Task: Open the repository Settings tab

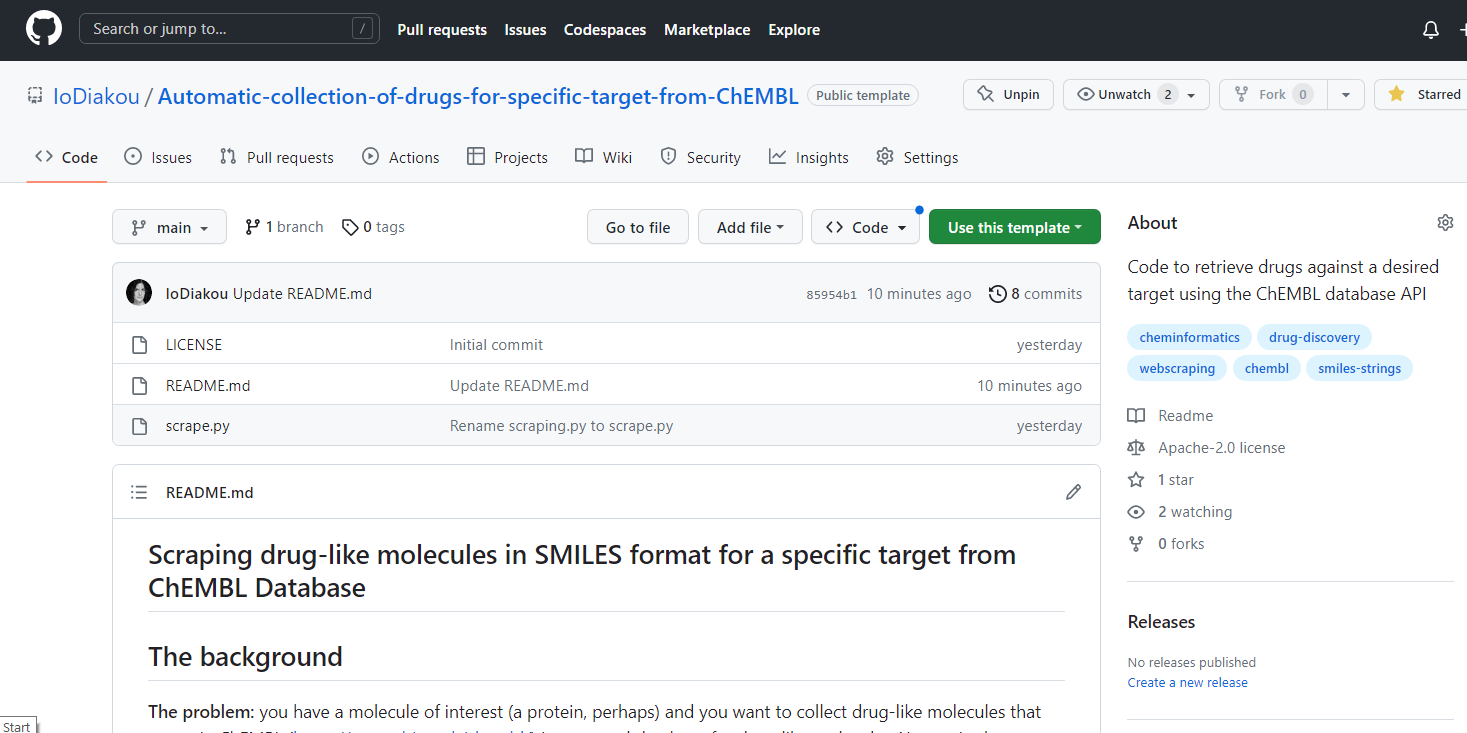Action: pyautogui.click(x=917, y=157)
